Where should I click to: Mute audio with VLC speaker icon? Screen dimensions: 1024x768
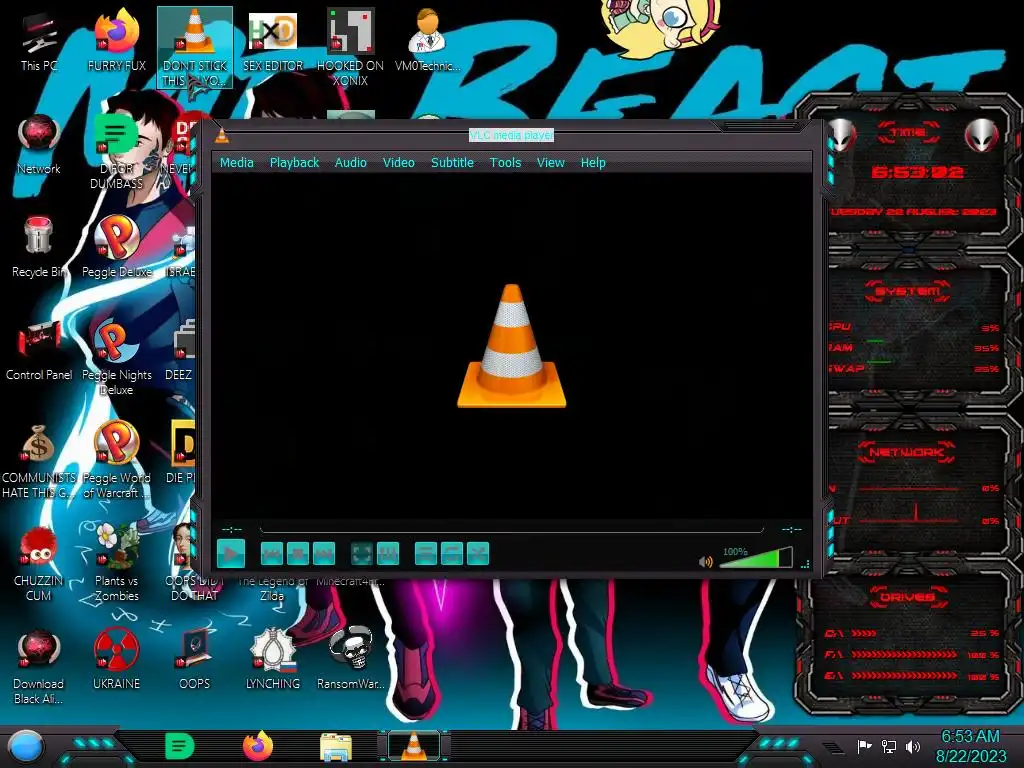click(x=705, y=562)
